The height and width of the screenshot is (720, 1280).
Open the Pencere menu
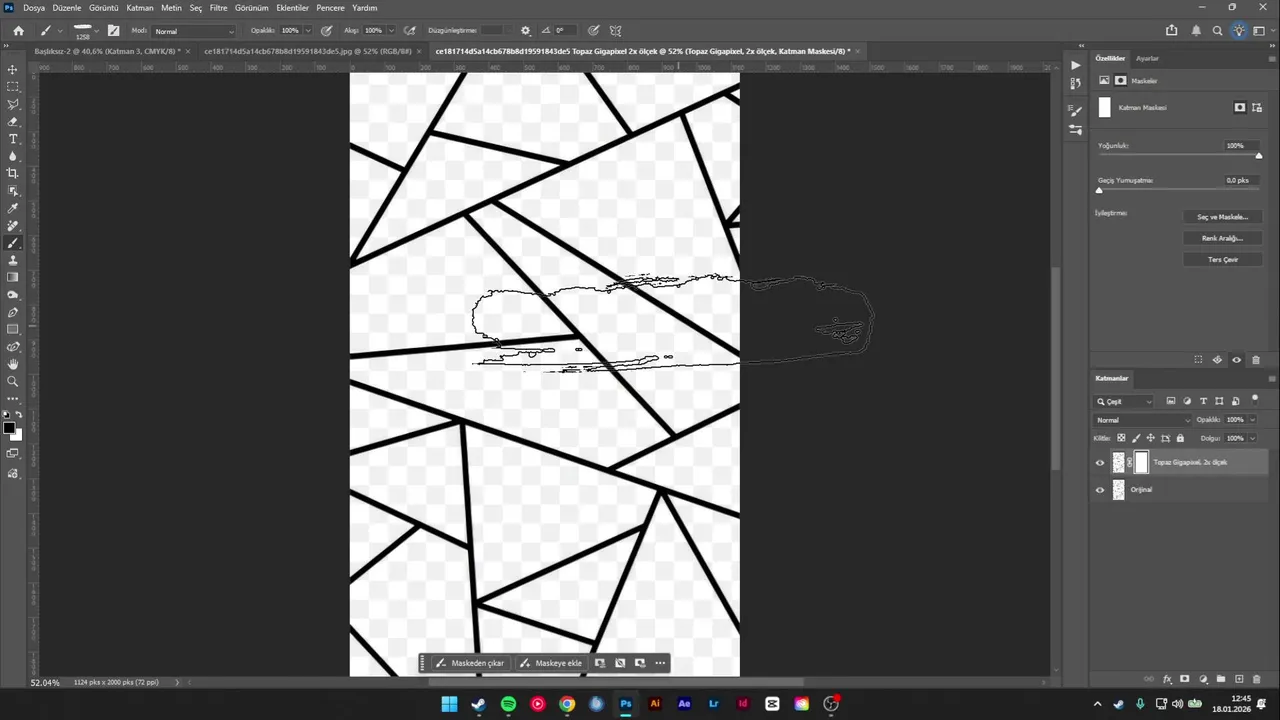[x=330, y=8]
